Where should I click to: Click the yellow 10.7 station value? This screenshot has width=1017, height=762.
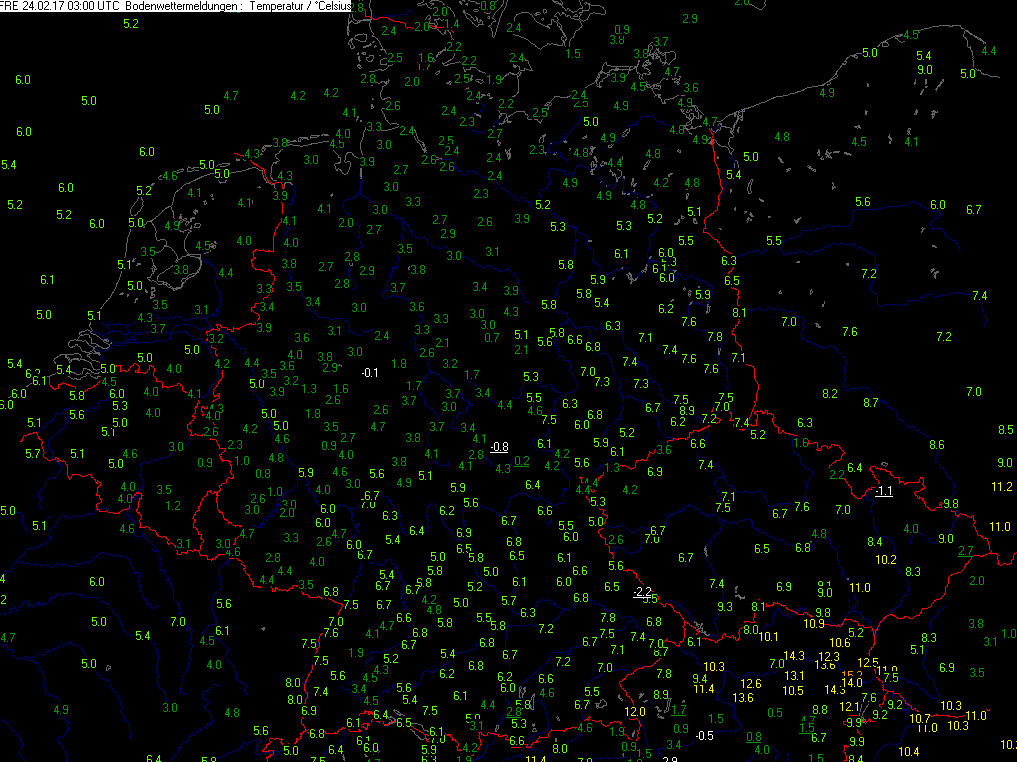pyautogui.click(x=921, y=719)
